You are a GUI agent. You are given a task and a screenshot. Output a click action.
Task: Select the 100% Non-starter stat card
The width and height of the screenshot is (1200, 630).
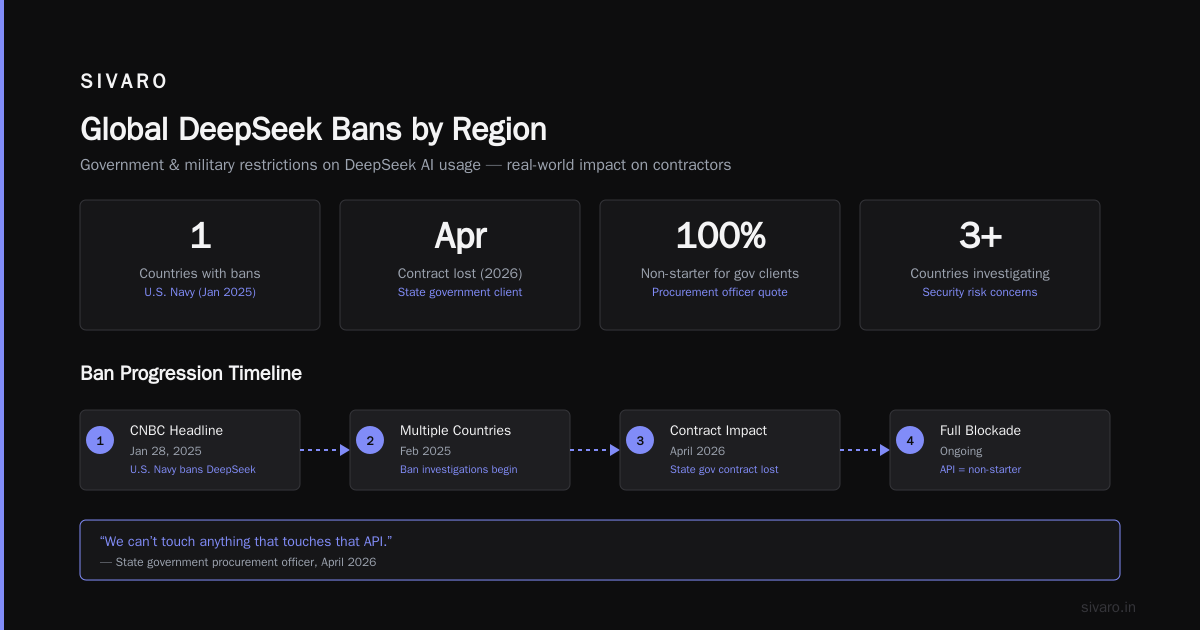pos(720,265)
